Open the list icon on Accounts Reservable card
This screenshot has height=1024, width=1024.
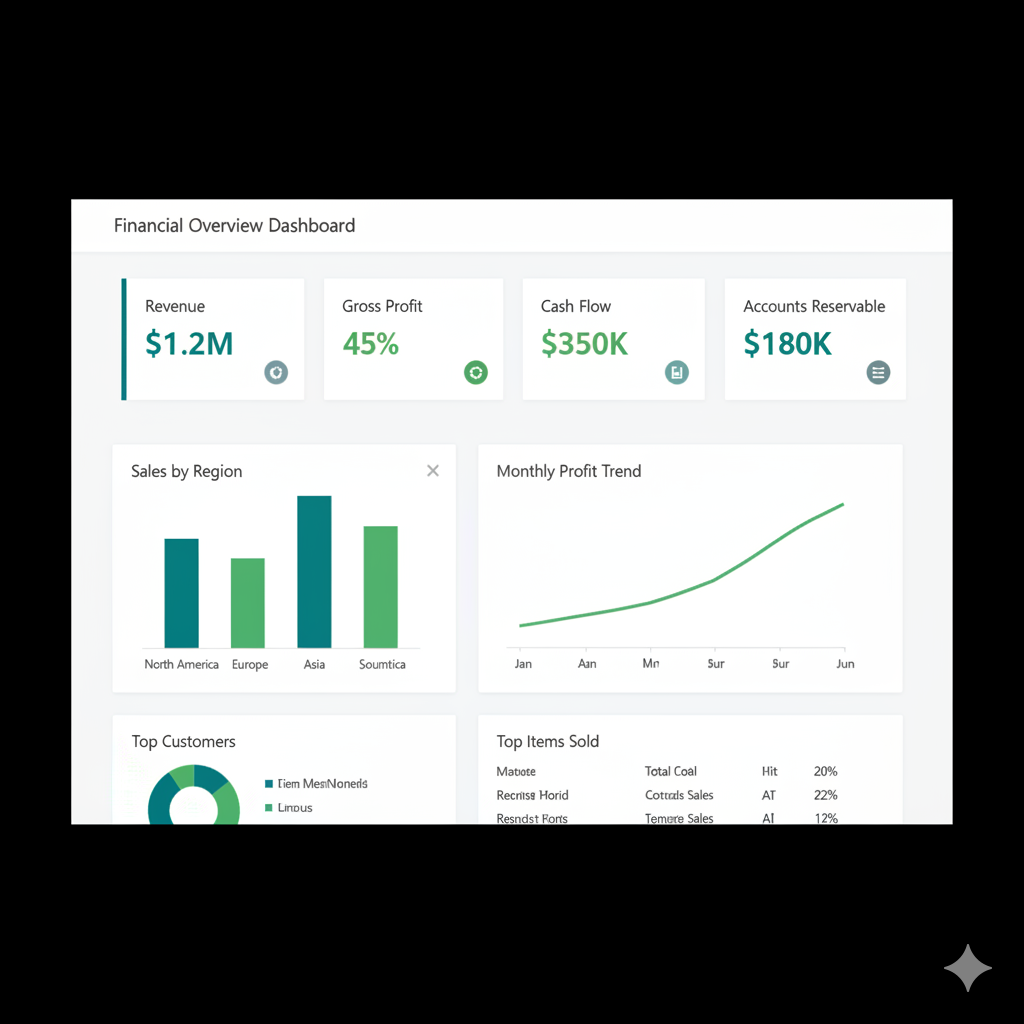click(878, 372)
